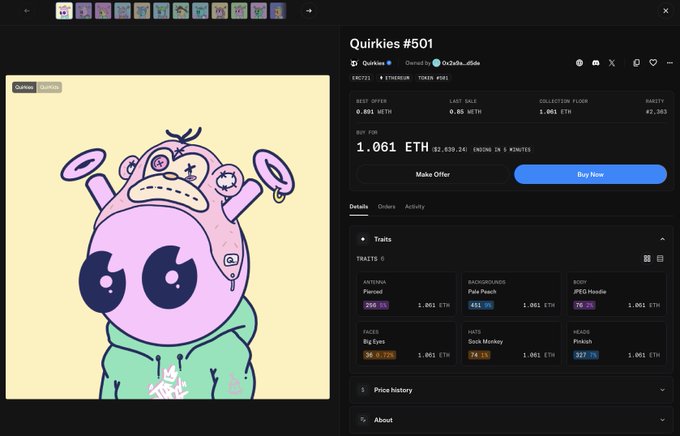Click the 76 2% badge on Body trait

584,305
